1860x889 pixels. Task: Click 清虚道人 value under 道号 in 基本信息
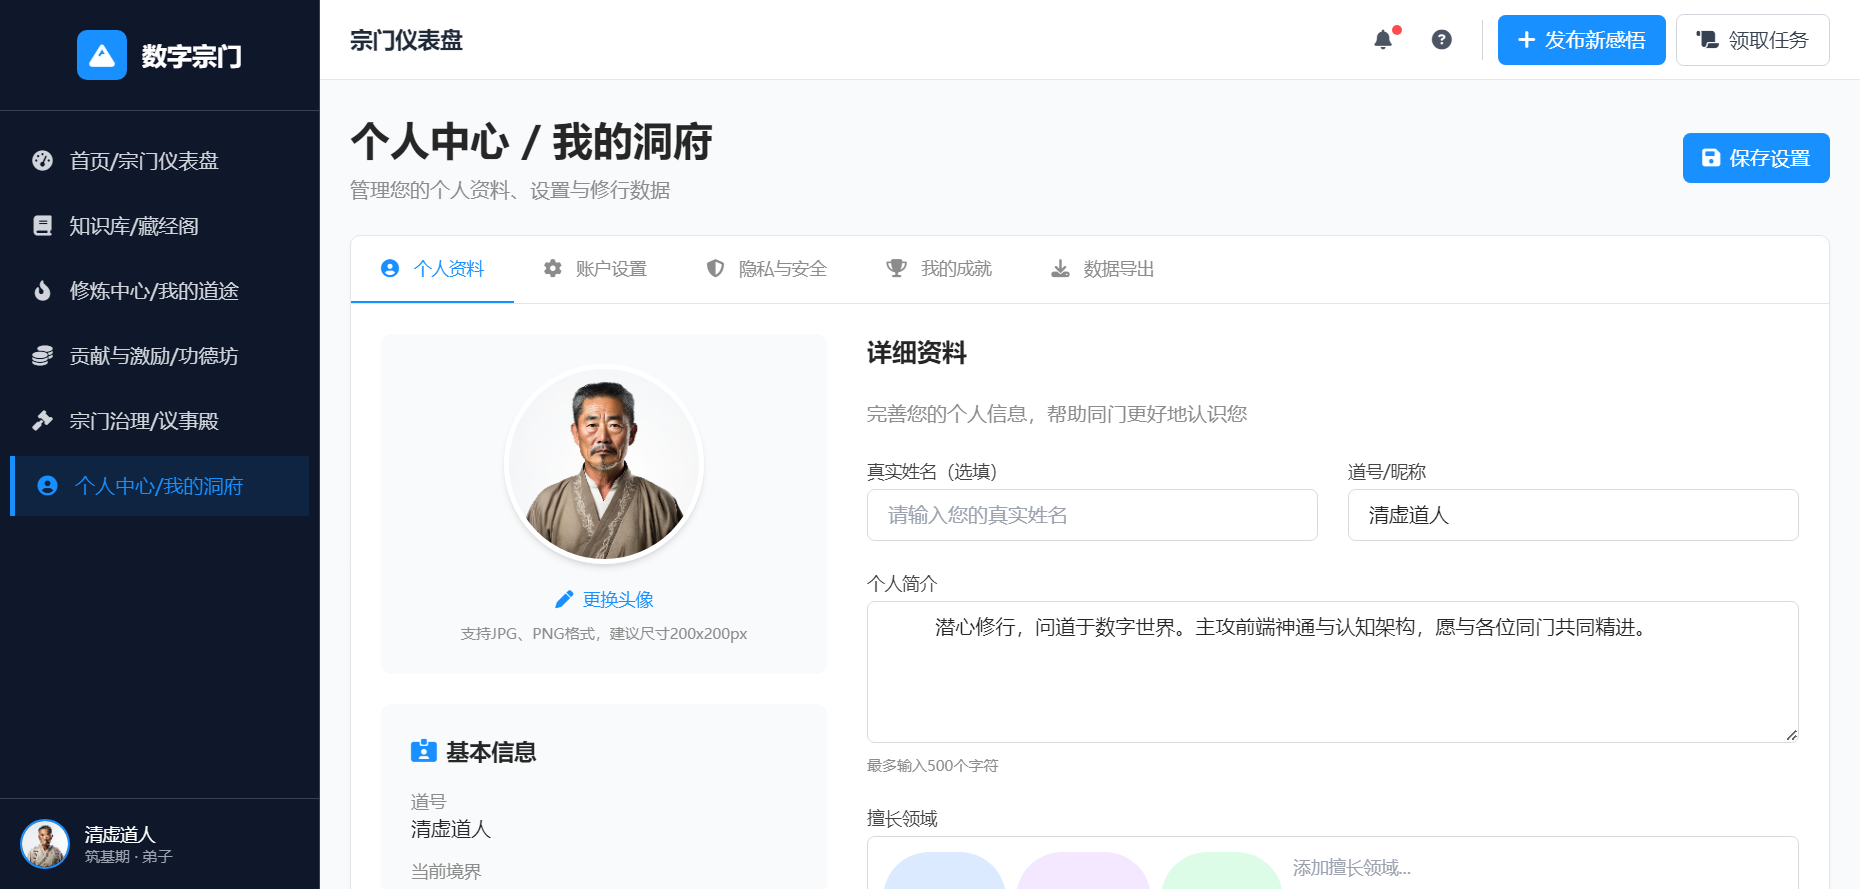coord(451,829)
